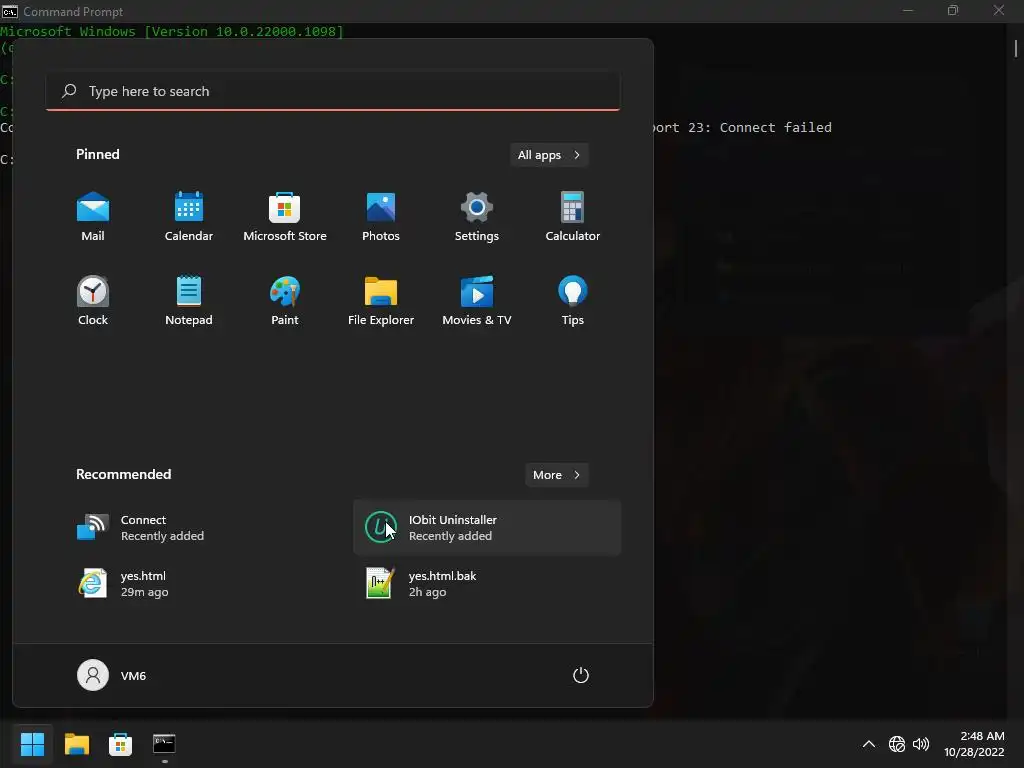Switch to Command Prompt taskbar icon
The image size is (1024, 768).
pos(164,744)
